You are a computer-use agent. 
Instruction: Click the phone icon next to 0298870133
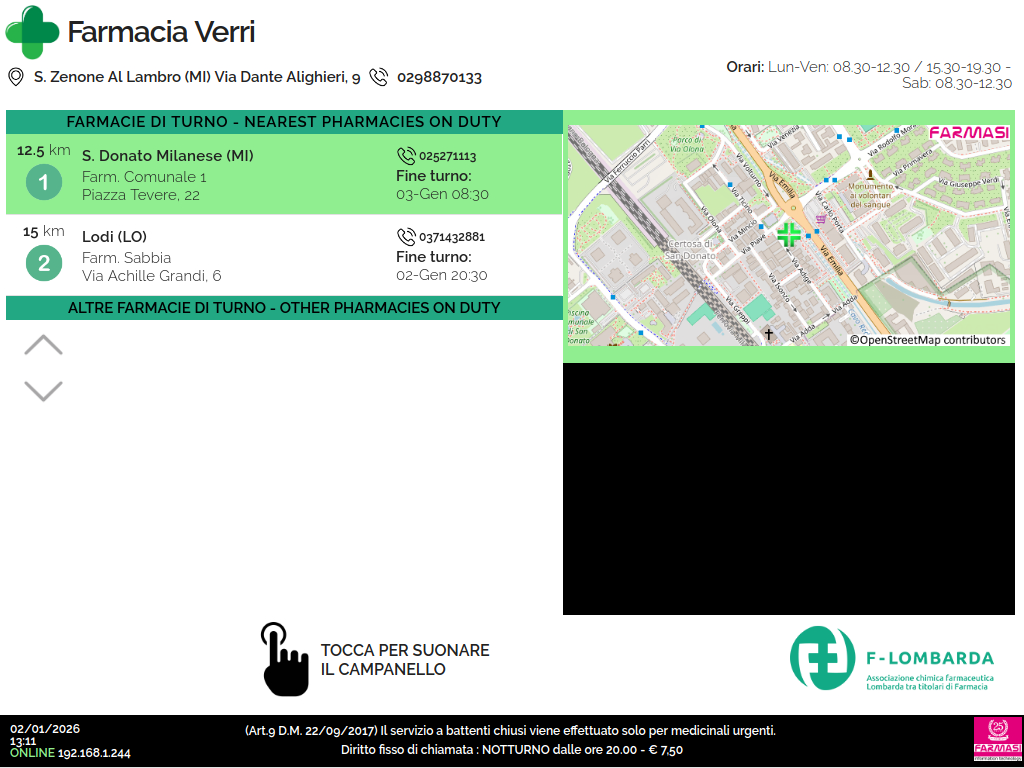pyautogui.click(x=379, y=77)
